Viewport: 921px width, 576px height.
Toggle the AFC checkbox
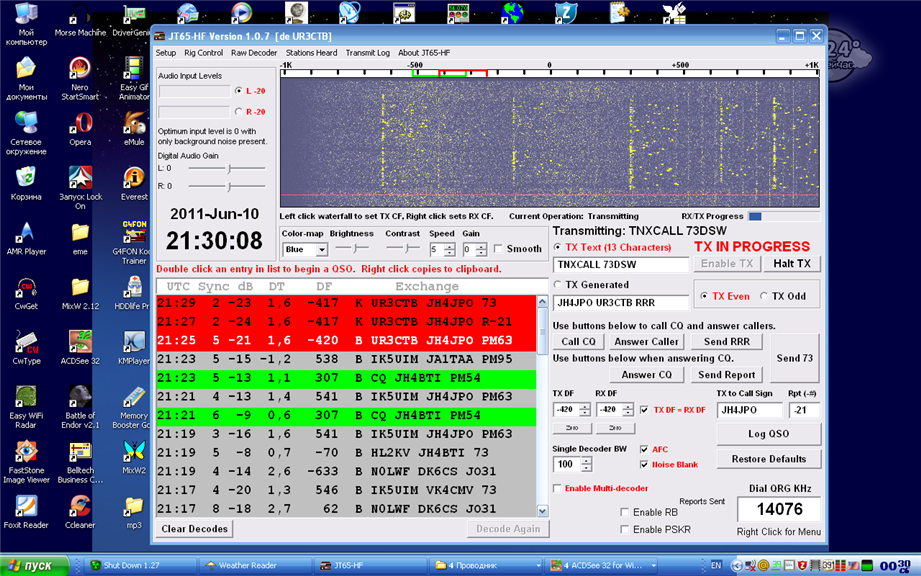click(644, 449)
